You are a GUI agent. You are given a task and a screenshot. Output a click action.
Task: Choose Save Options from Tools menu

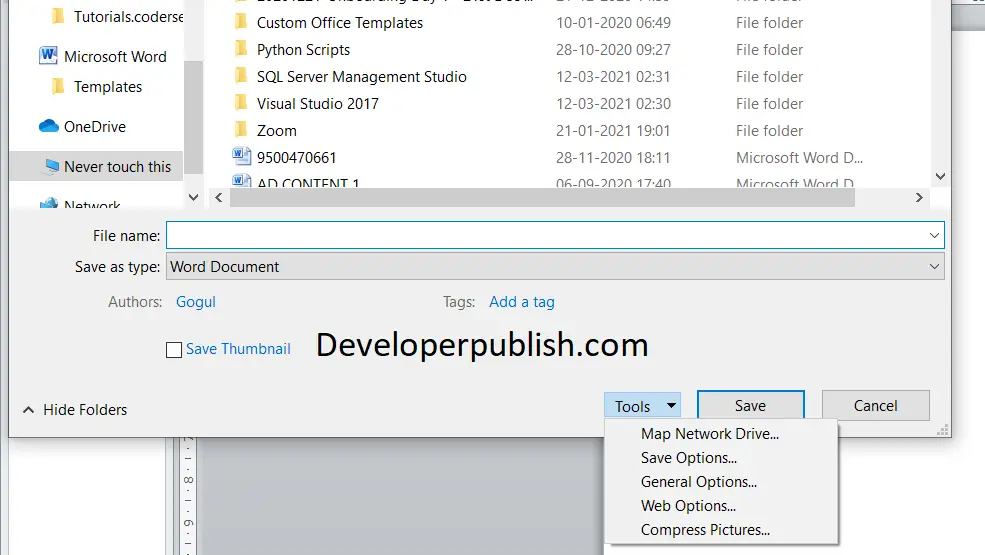coord(688,458)
